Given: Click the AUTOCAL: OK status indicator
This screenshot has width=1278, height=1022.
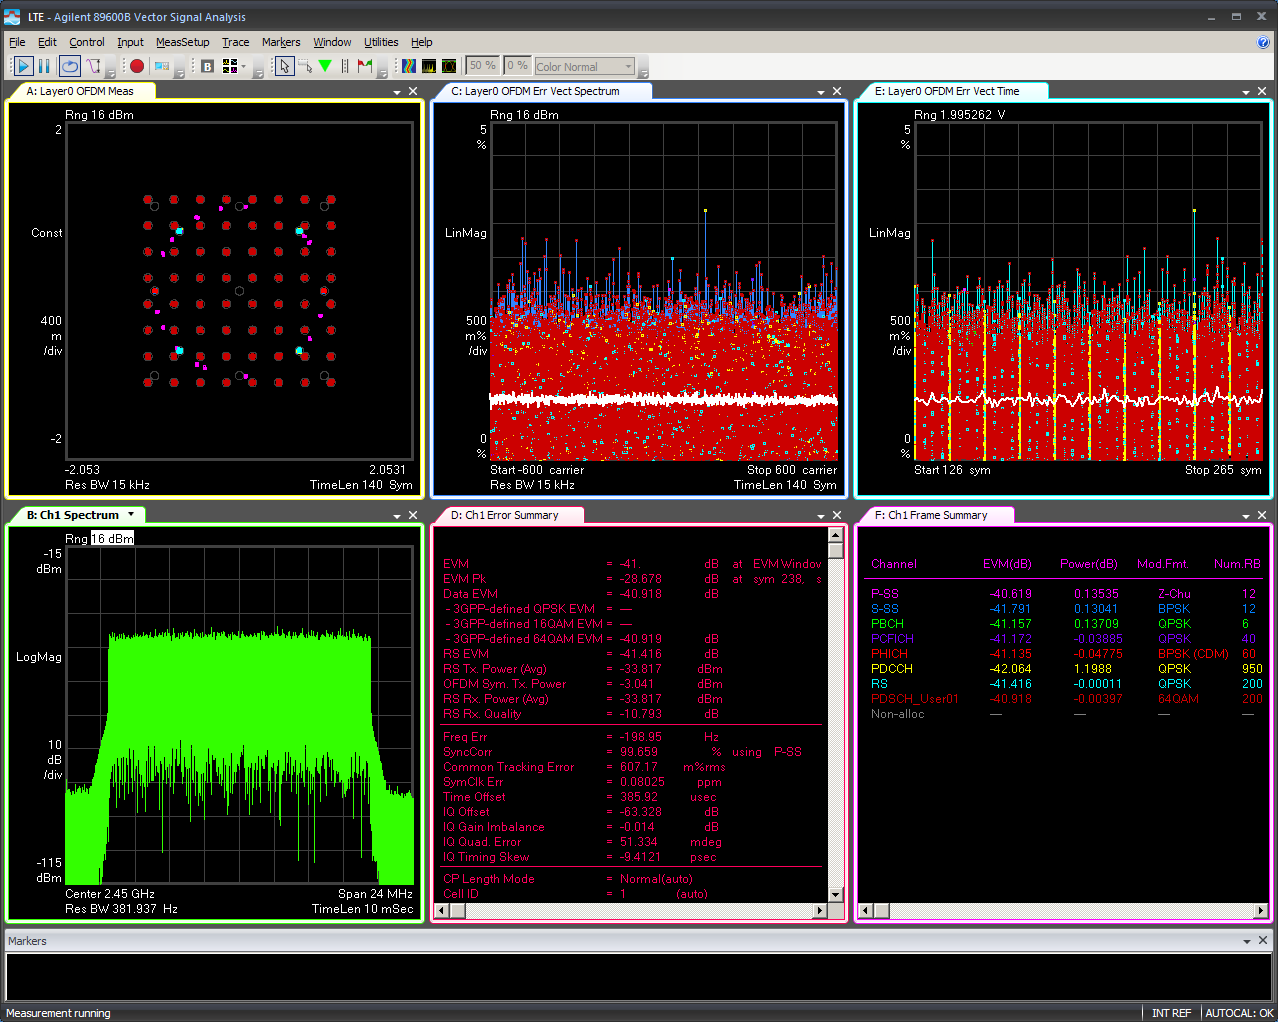Looking at the screenshot, I should [x=1239, y=1013].
